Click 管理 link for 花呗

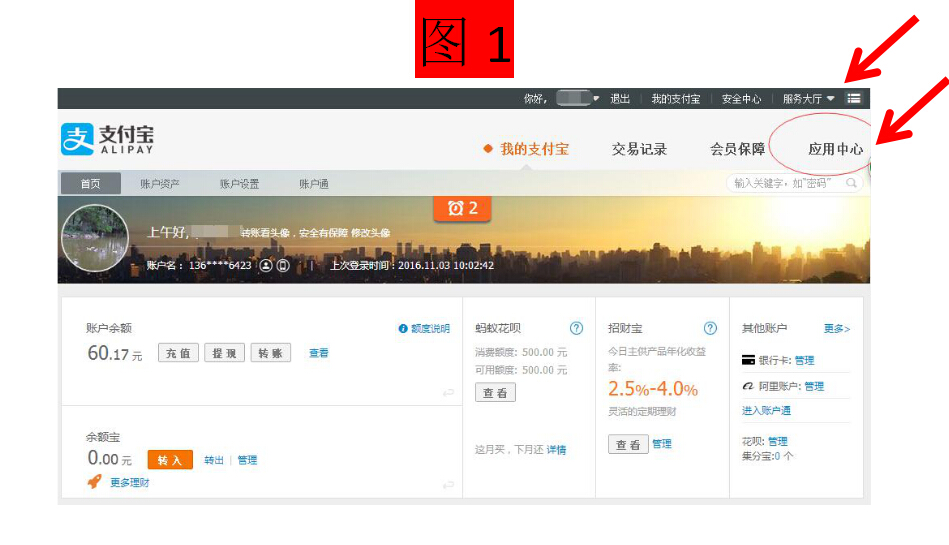pyautogui.click(x=778, y=441)
